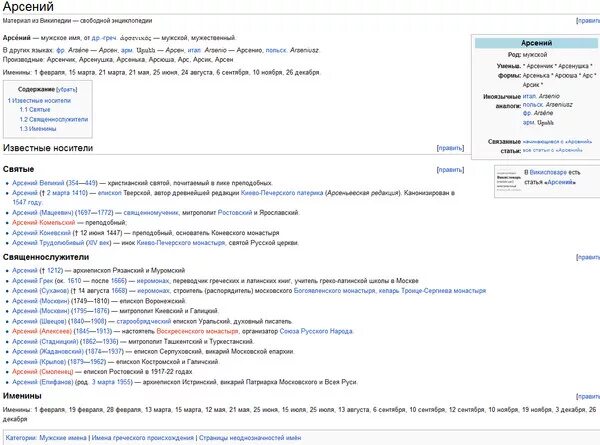This screenshot has width=600, height=445.
Task: Open 'Викисловаре' link in side box
Action: point(548,173)
